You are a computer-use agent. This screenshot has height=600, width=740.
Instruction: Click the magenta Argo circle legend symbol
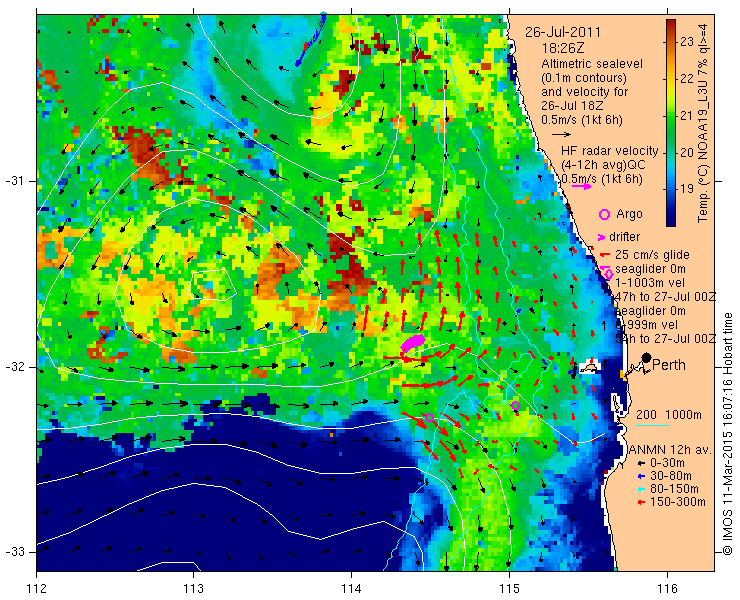tap(605, 214)
